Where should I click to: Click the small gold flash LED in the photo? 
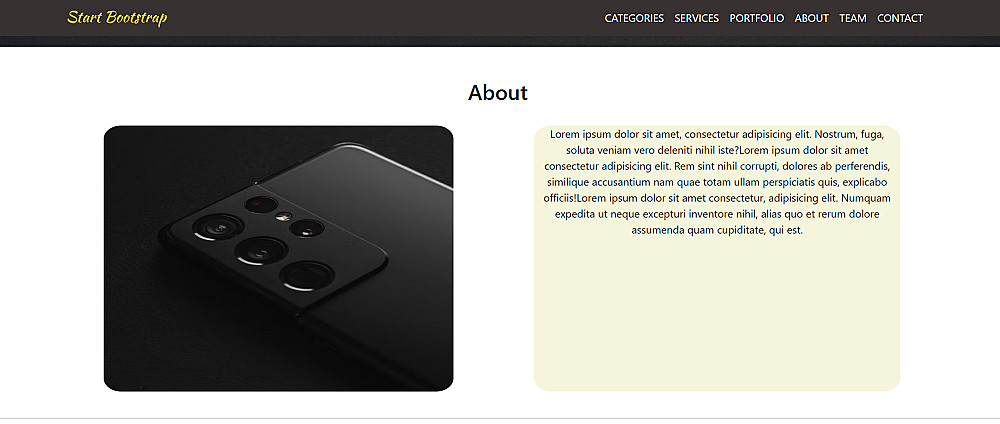pos(281,217)
